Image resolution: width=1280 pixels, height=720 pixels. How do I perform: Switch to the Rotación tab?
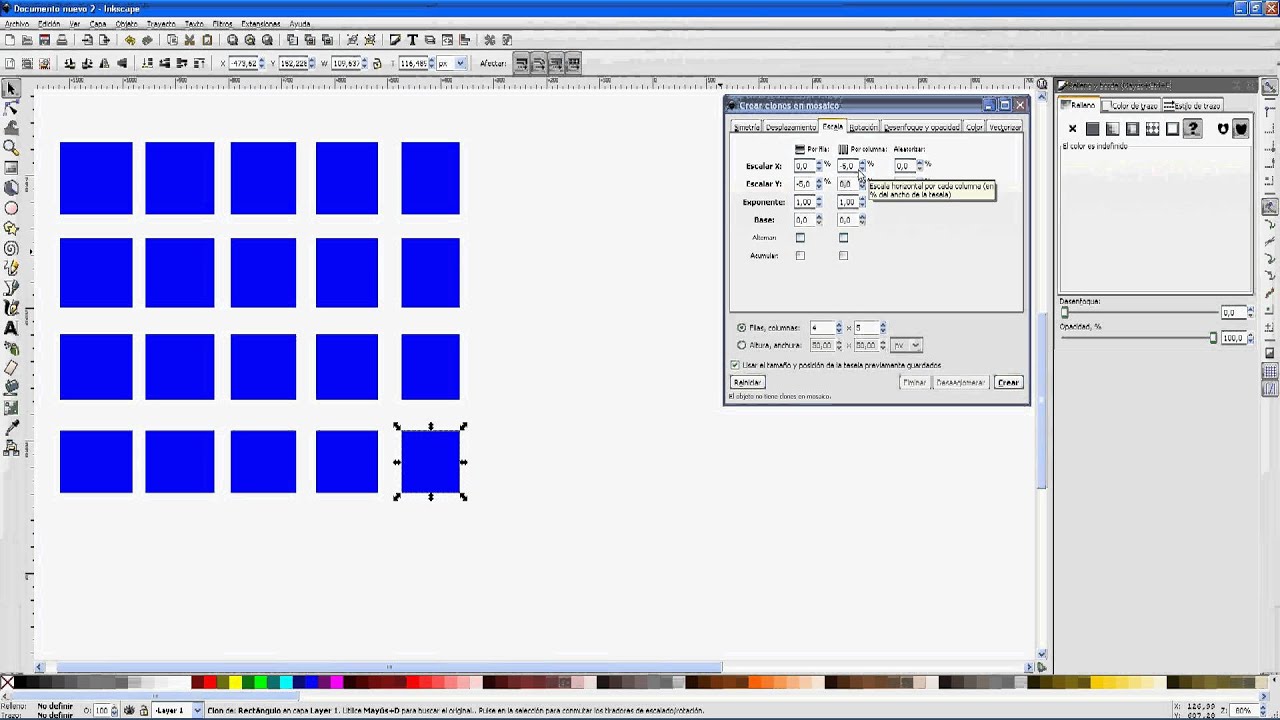tap(863, 127)
